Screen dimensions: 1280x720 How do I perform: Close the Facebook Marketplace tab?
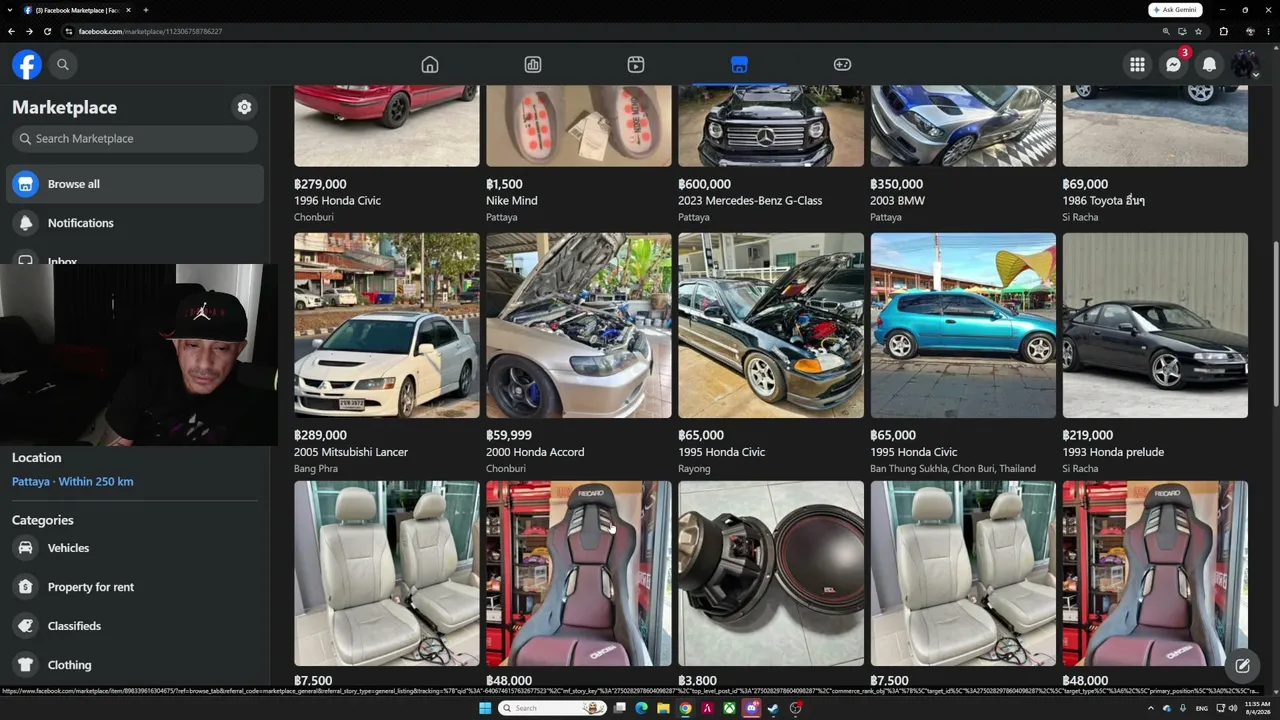click(128, 10)
